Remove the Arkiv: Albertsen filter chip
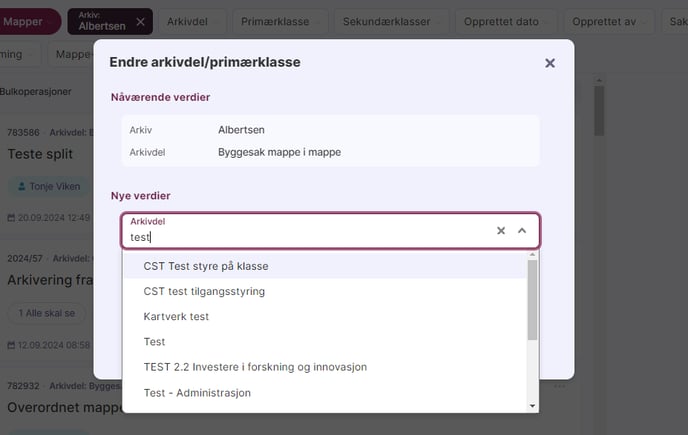688x435 pixels. coord(140,22)
